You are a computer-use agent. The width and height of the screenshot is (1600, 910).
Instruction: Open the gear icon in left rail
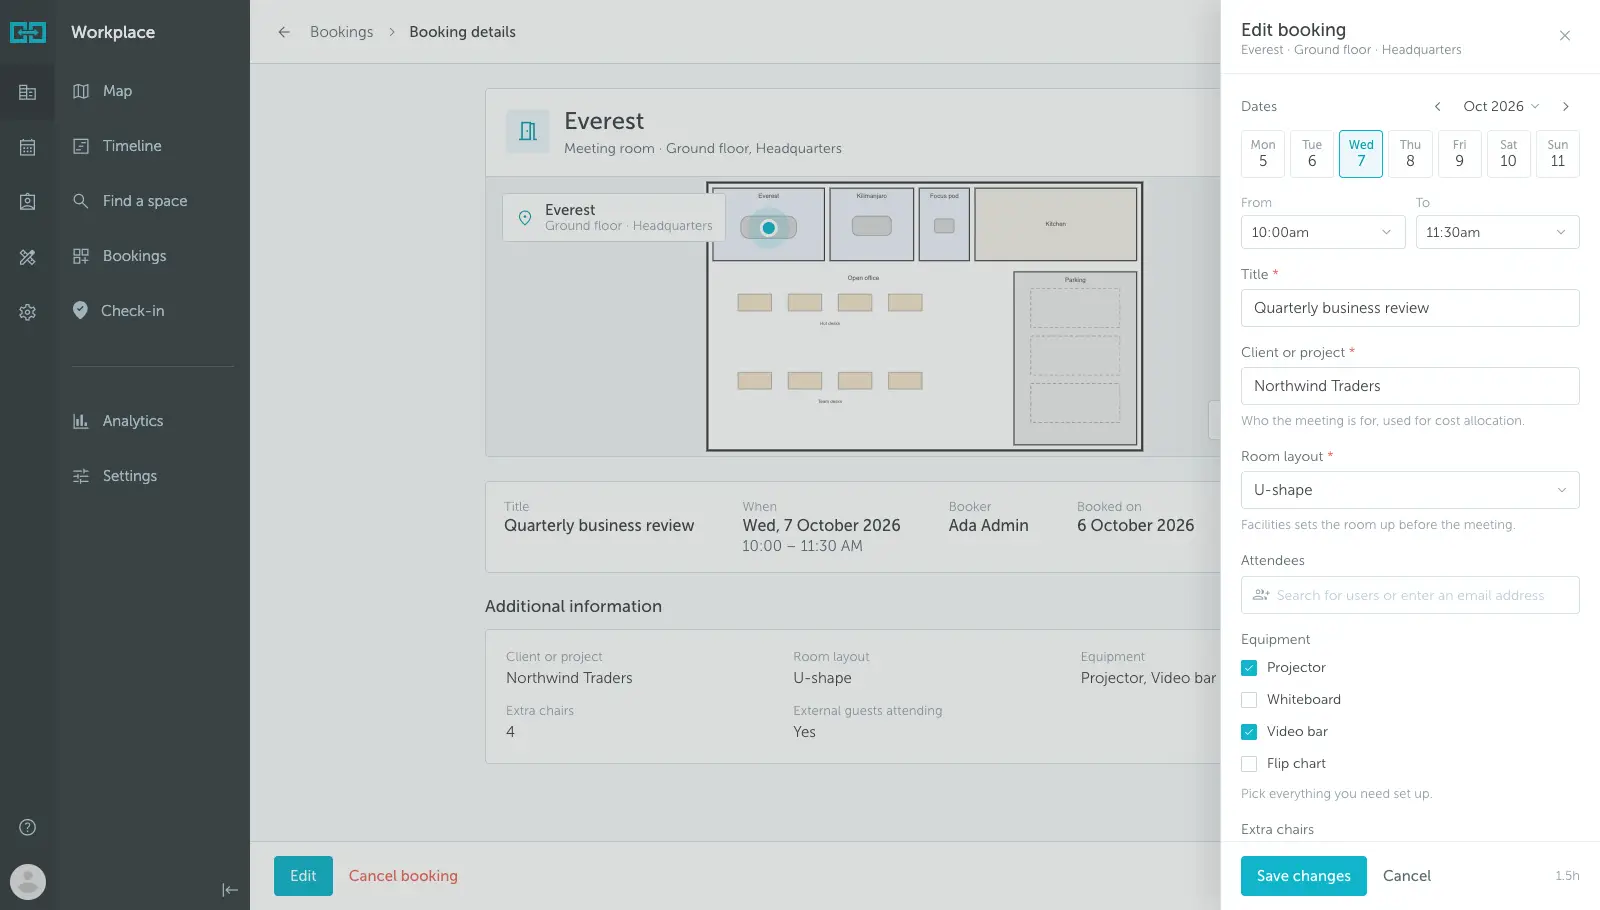28,312
